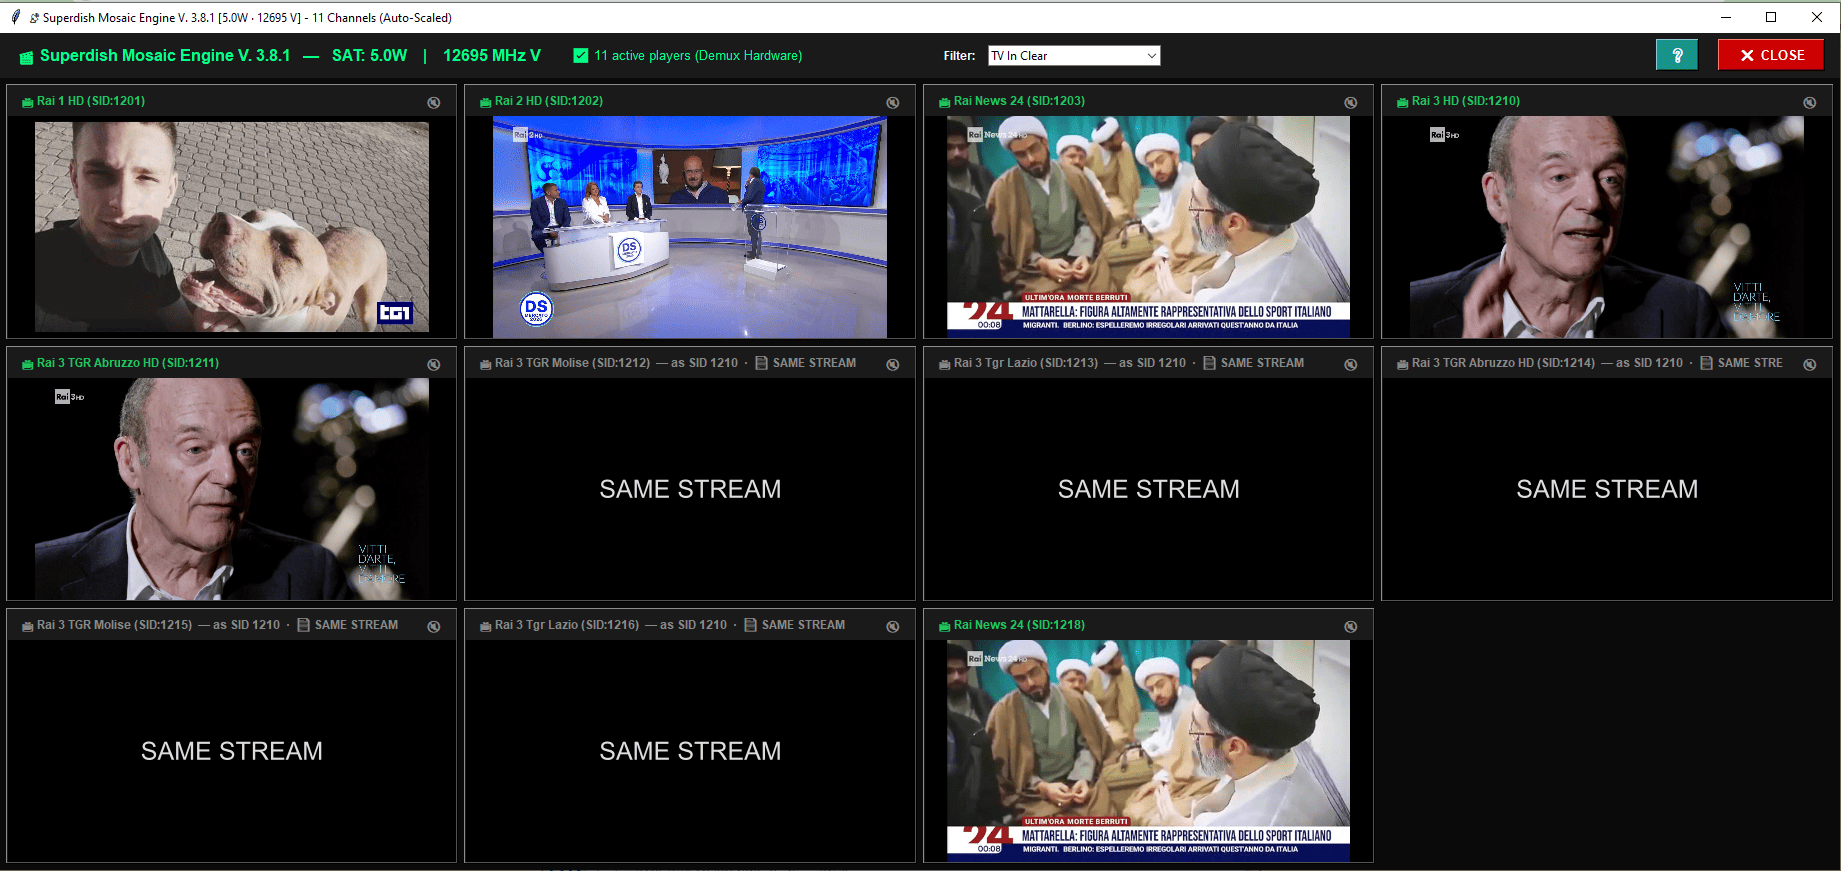Image resolution: width=1841 pixels, height=871 pixels.
Task: Click TV icon beside Rai 3 TGR Molise (SID:1215)
Action: point(28,626)
